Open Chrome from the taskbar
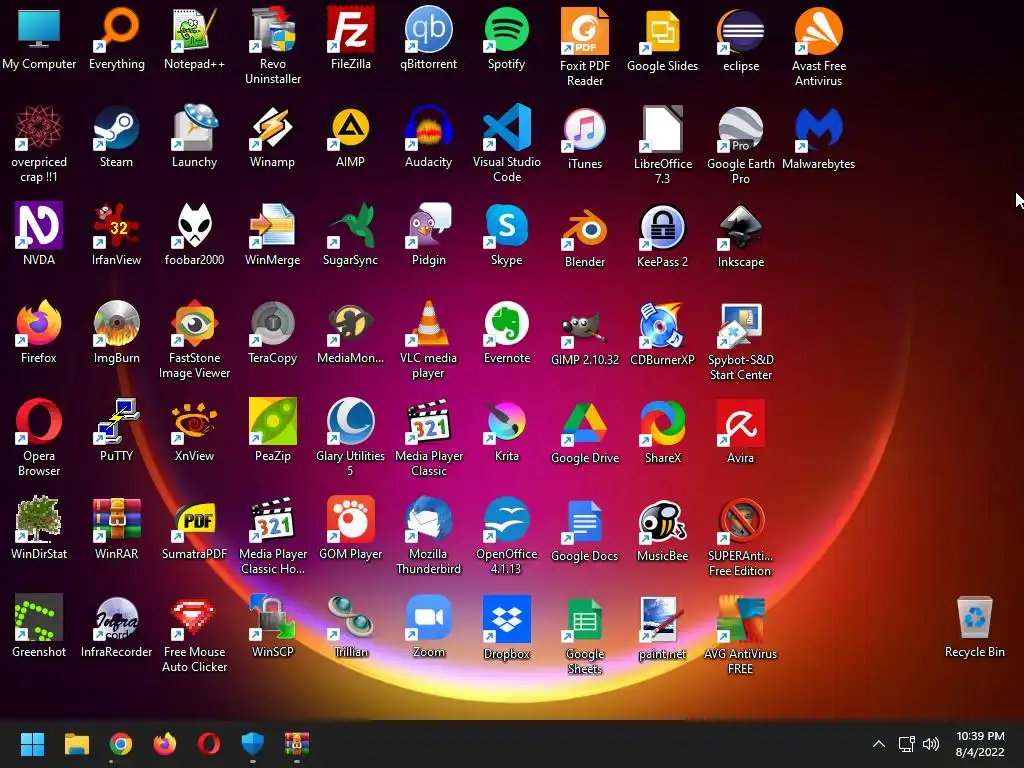The height and width of the screenshot is (768, 1024). pos(121,744)
